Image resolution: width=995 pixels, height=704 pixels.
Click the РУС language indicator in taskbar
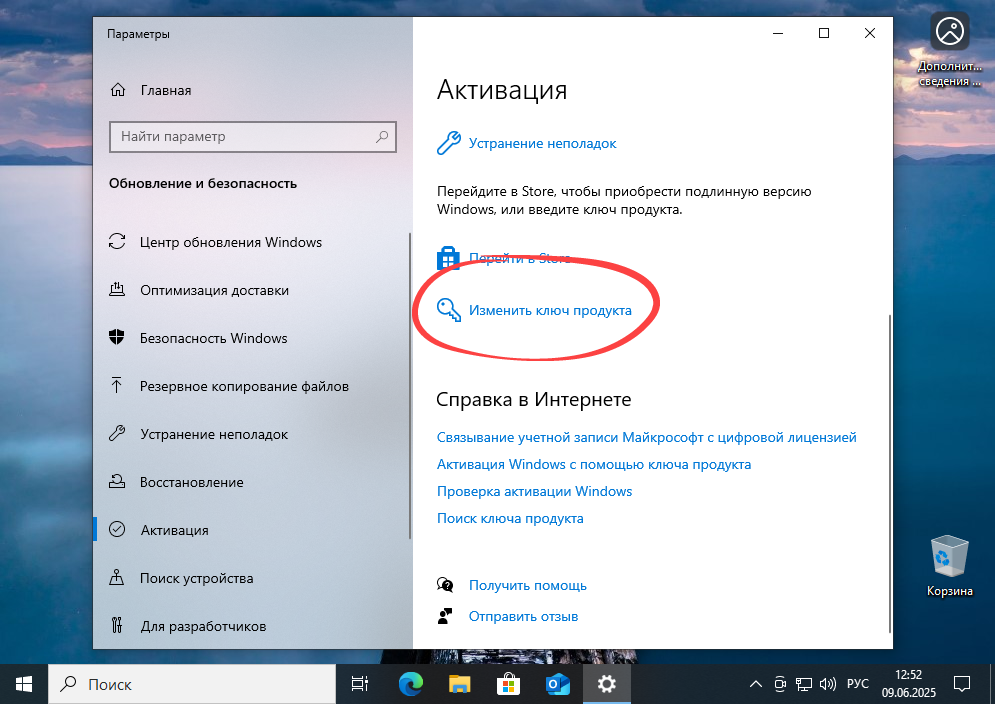[857, 684]
